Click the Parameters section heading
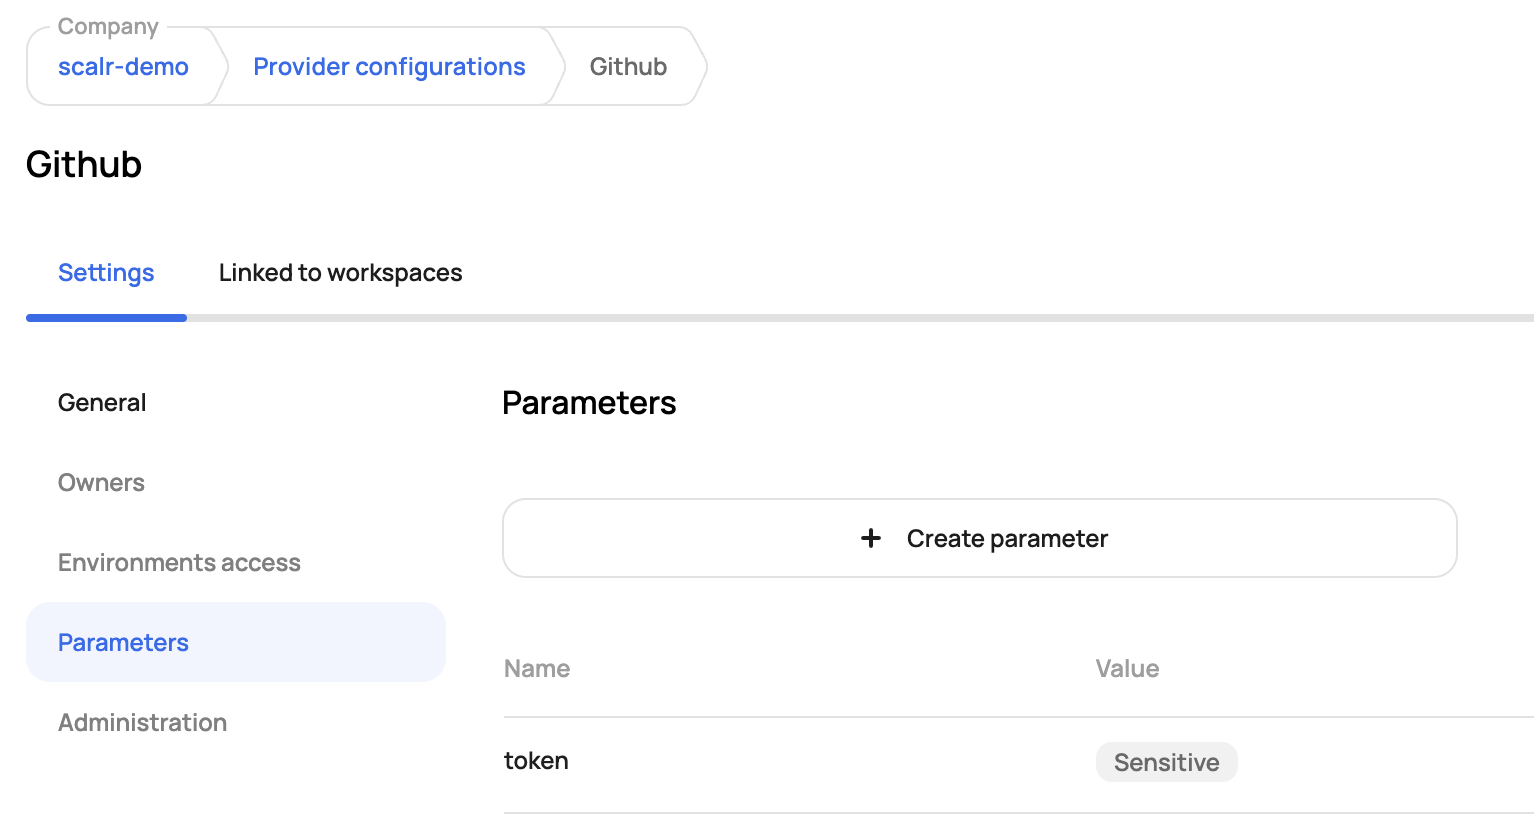 (589, 402)
